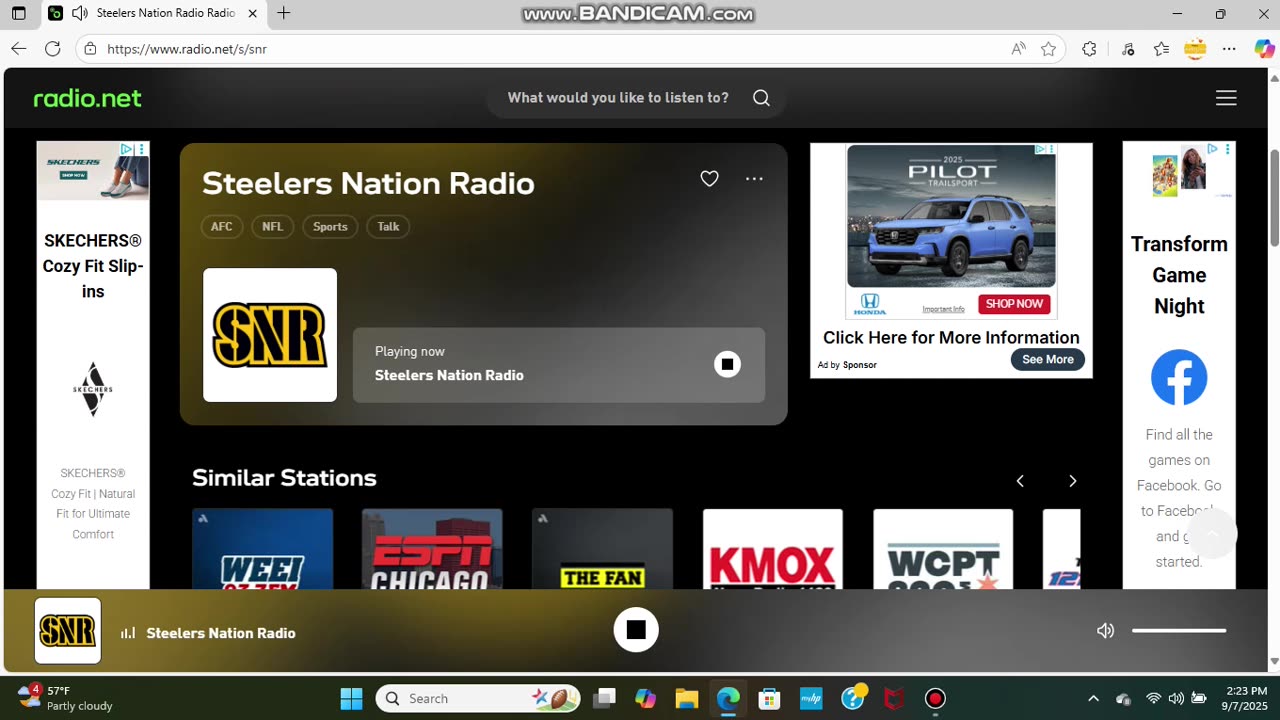1280x720 pixels.
Task: Click the SNR logo in bottom player bar
Action: (68, 631)
